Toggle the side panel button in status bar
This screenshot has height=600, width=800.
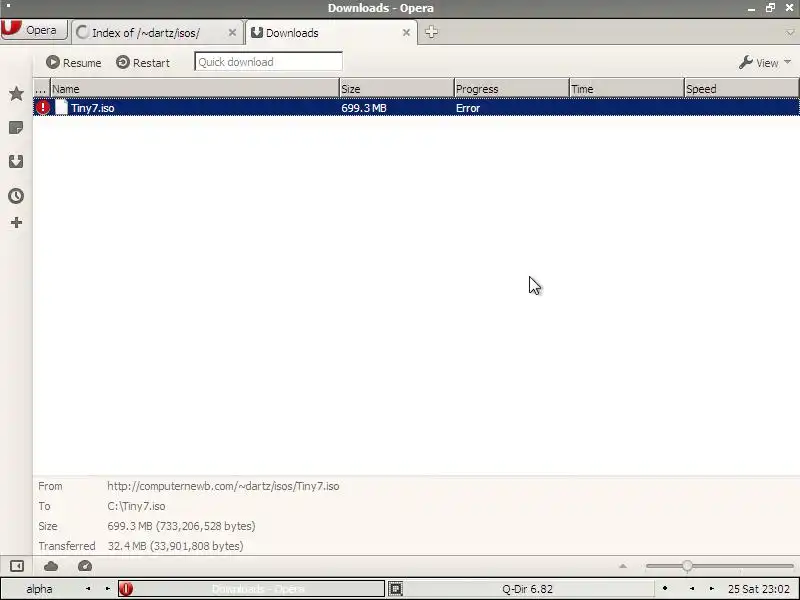point(17,566)
